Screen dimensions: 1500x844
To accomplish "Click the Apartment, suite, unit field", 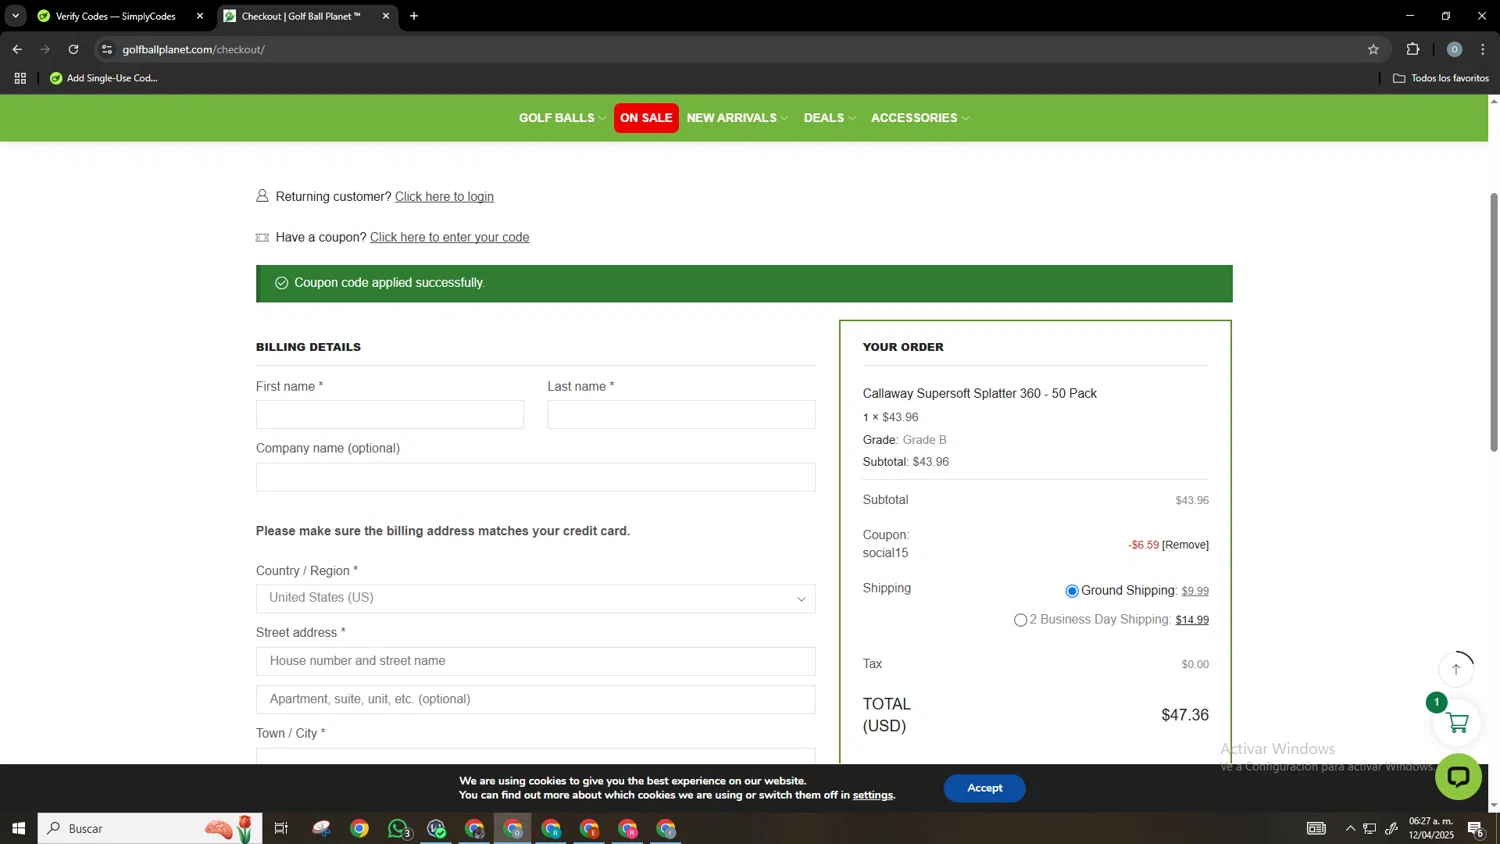I will coord(535,700).
